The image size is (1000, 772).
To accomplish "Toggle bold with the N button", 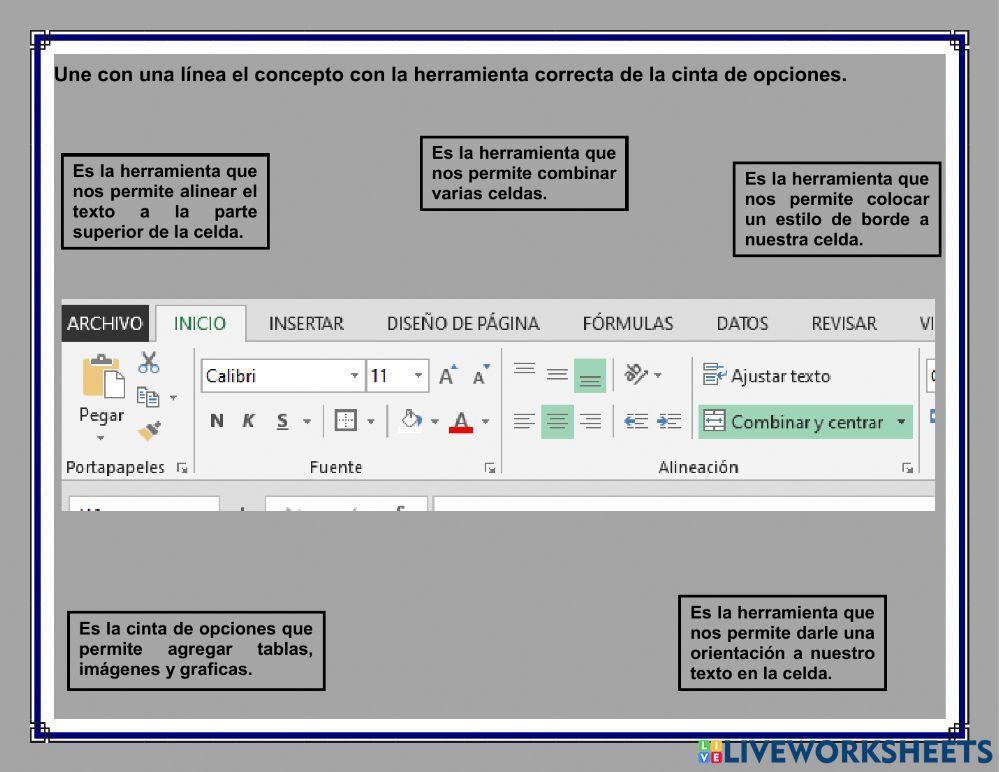I will pyautogui.click(x=216, y=421).
